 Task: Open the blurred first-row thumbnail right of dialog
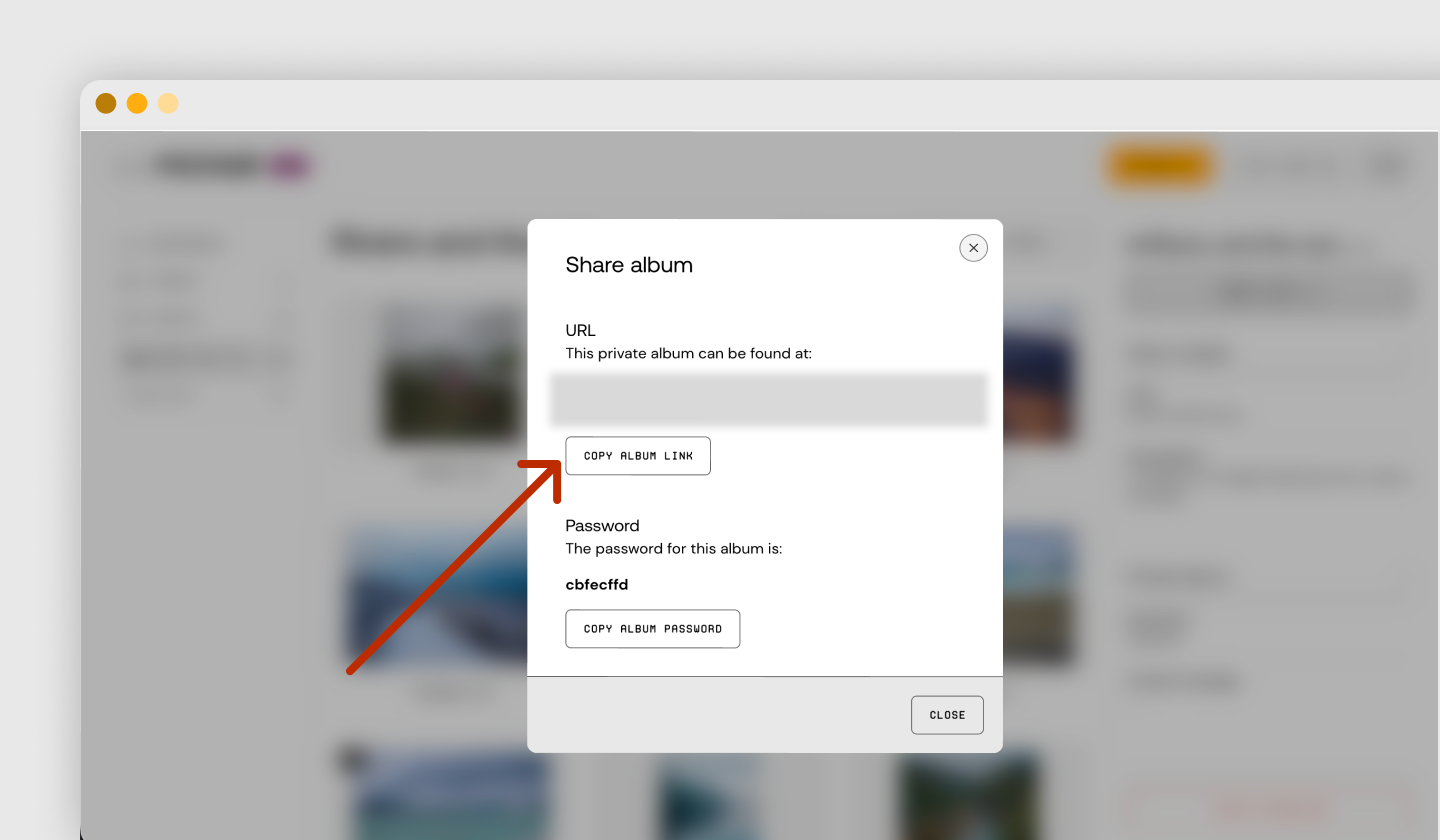click(x=1039, y=375)
